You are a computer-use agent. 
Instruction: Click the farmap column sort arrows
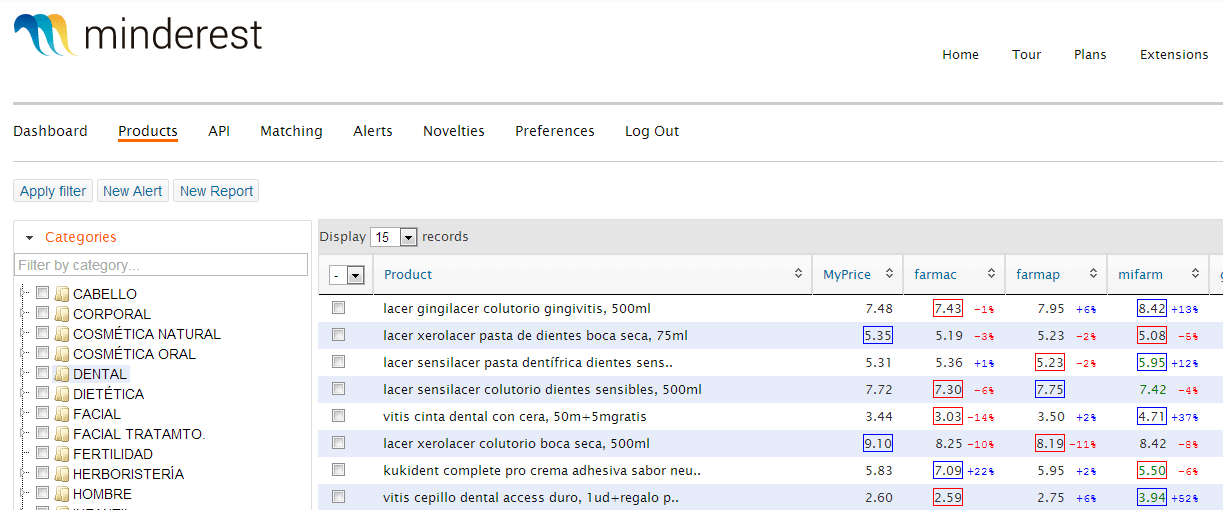pos(1093,274)
